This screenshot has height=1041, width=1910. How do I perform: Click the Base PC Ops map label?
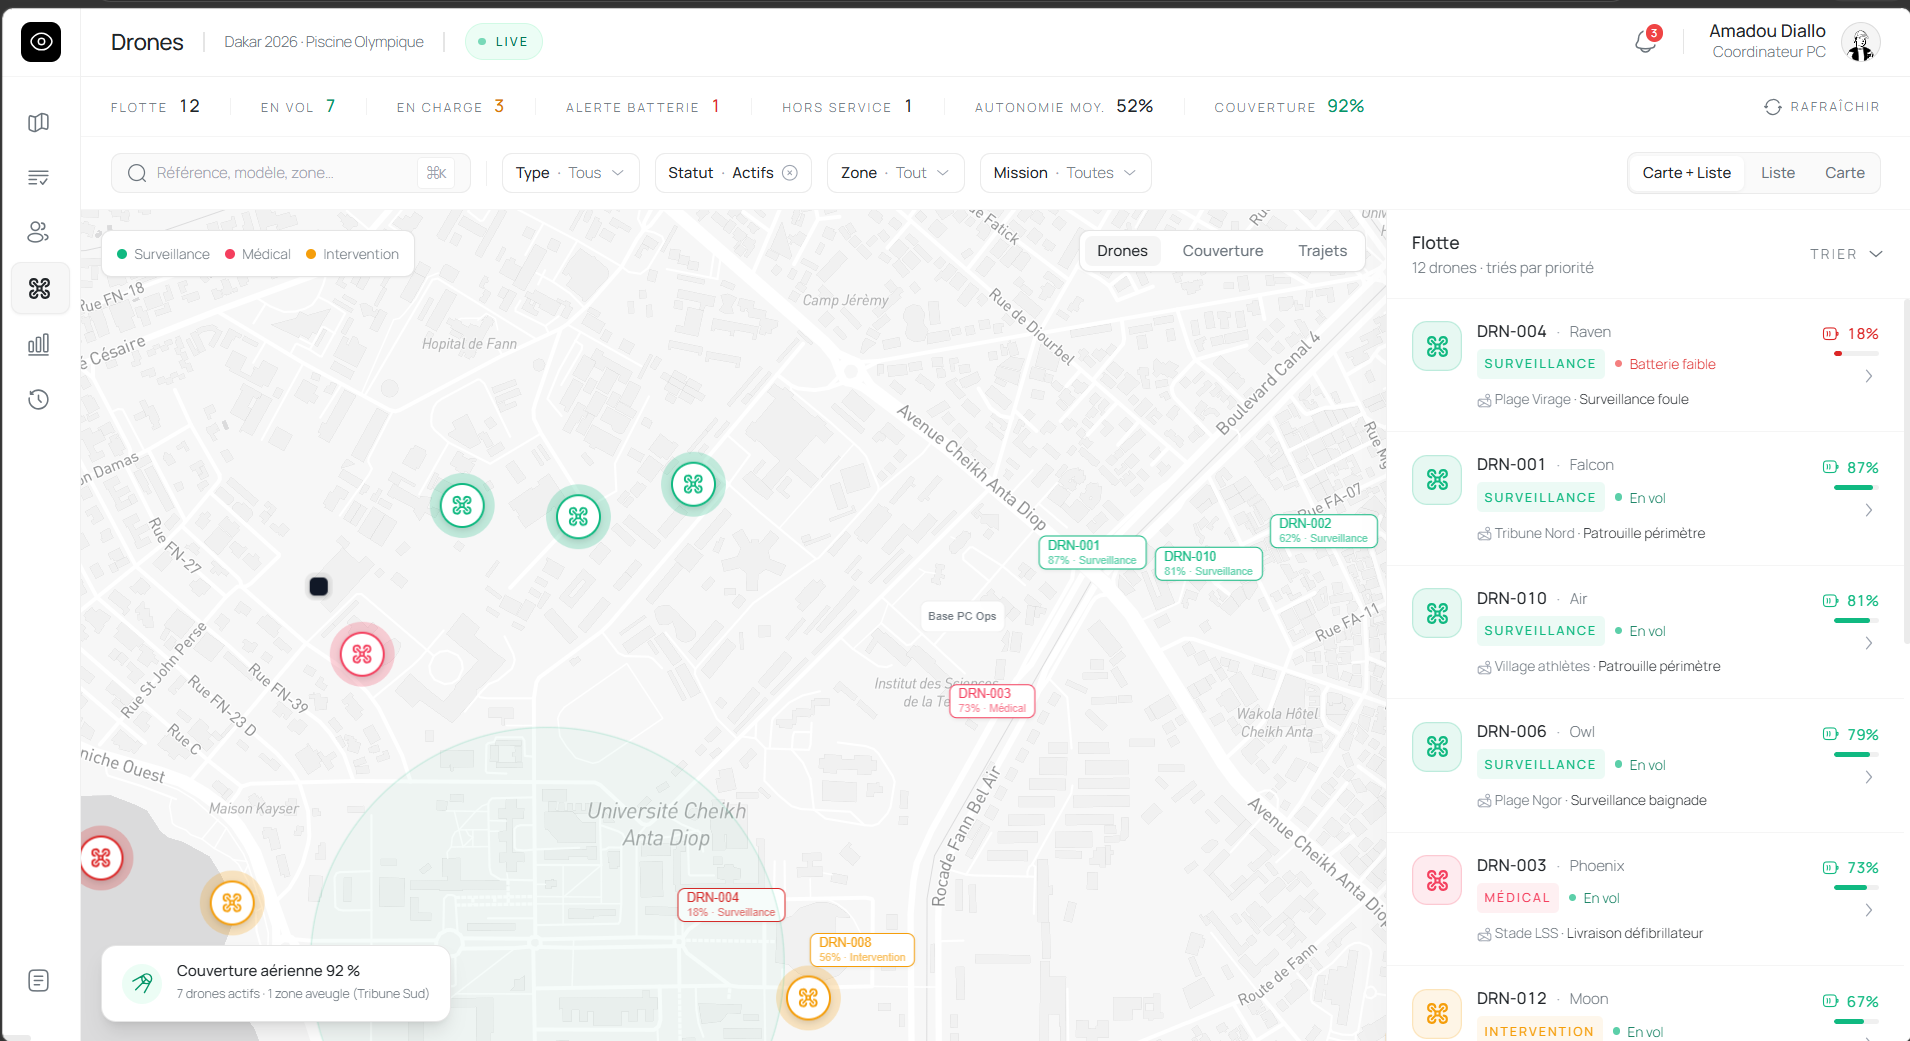[x=962, y=616]
